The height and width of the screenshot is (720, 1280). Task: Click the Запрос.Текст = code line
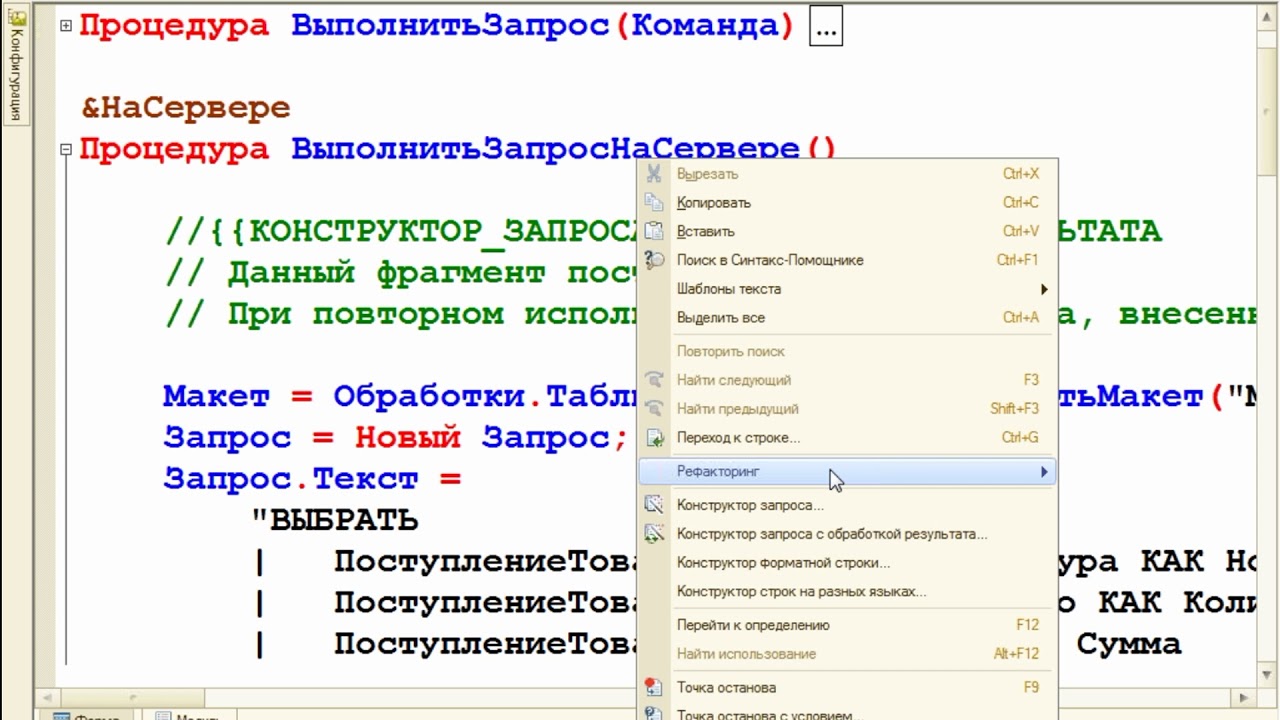(x=312, y=480)
